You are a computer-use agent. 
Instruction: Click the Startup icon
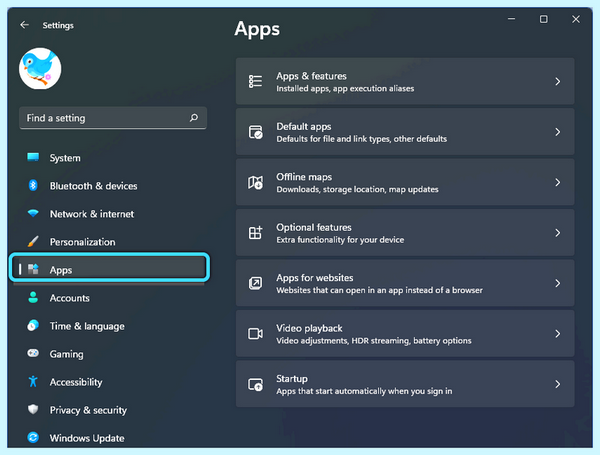pyautogui.click(x=255, y=384)
